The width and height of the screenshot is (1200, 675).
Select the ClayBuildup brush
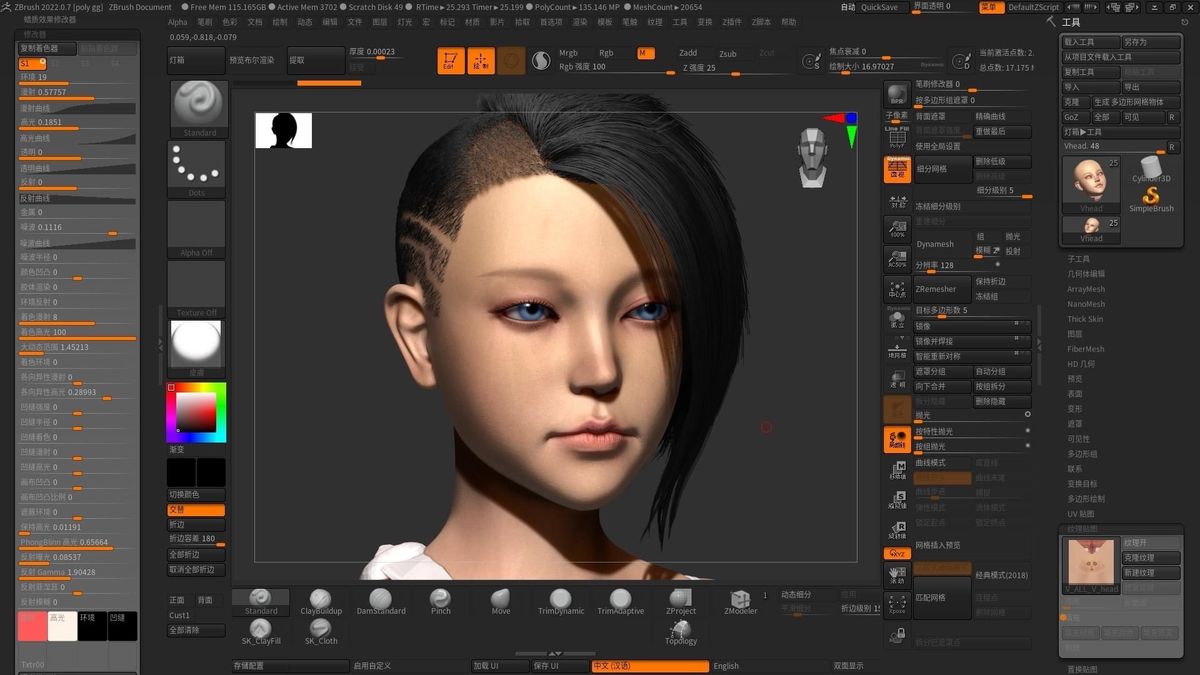tap(321, 602)
